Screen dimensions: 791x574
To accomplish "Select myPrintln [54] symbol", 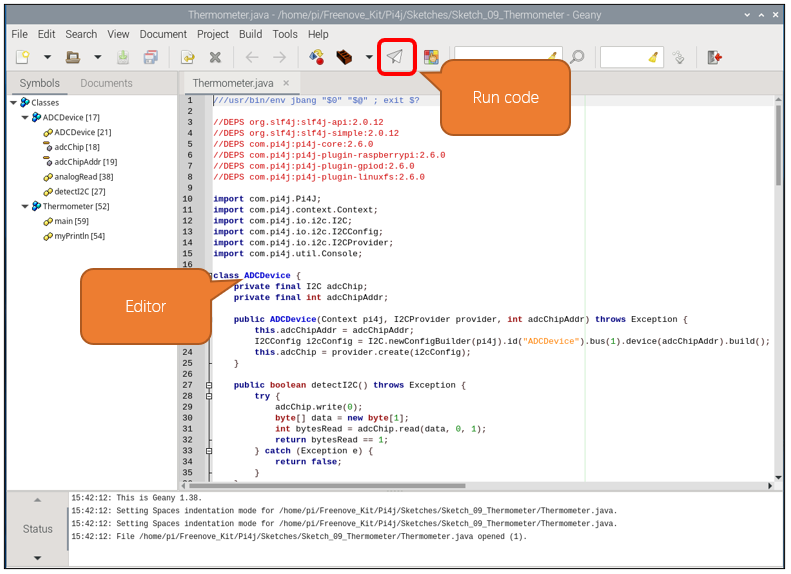I will click(x=79, y=236).
